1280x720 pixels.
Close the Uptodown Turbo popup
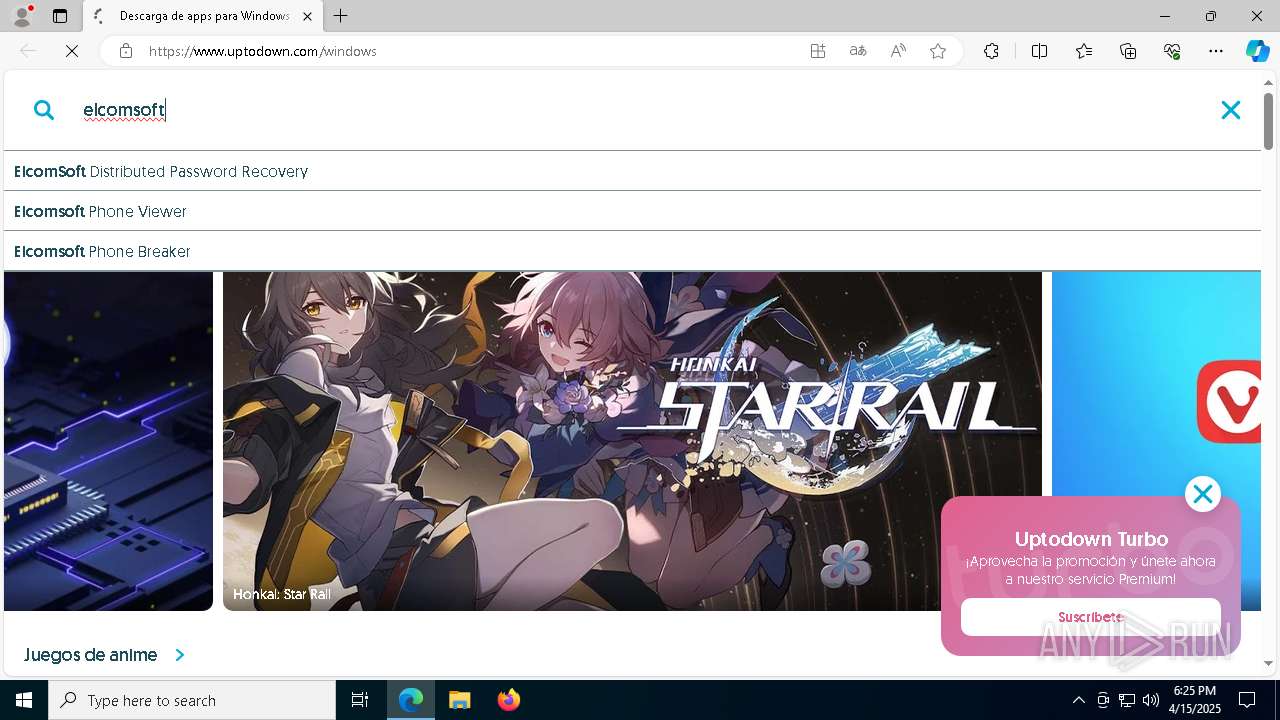[x=1203, y=493]
